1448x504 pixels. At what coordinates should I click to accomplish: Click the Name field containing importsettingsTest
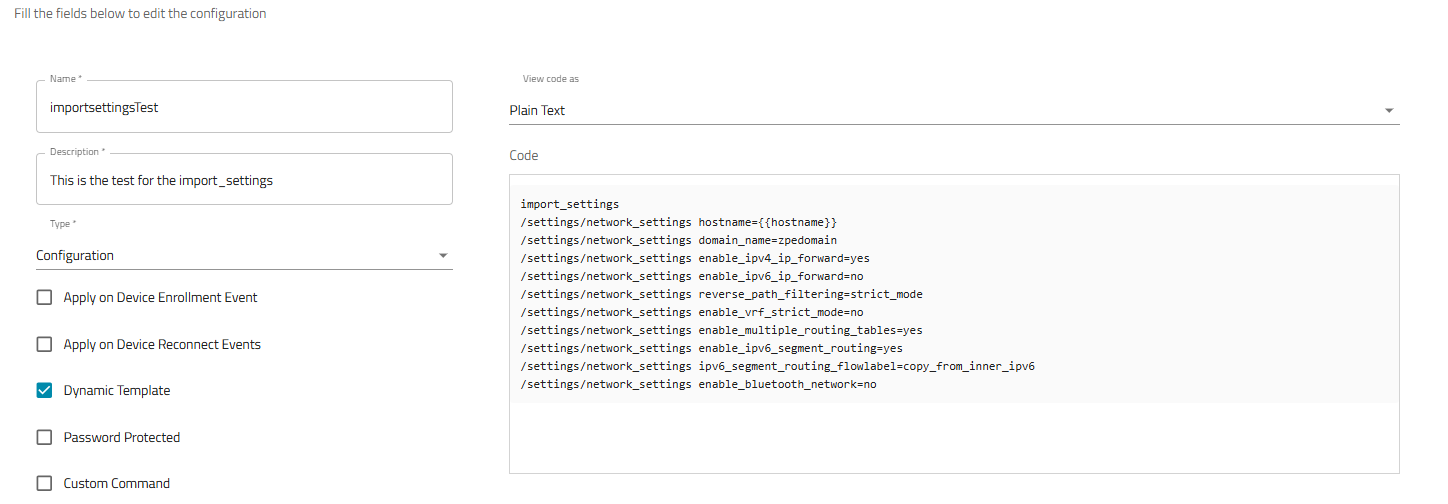[x=243, y=108]
